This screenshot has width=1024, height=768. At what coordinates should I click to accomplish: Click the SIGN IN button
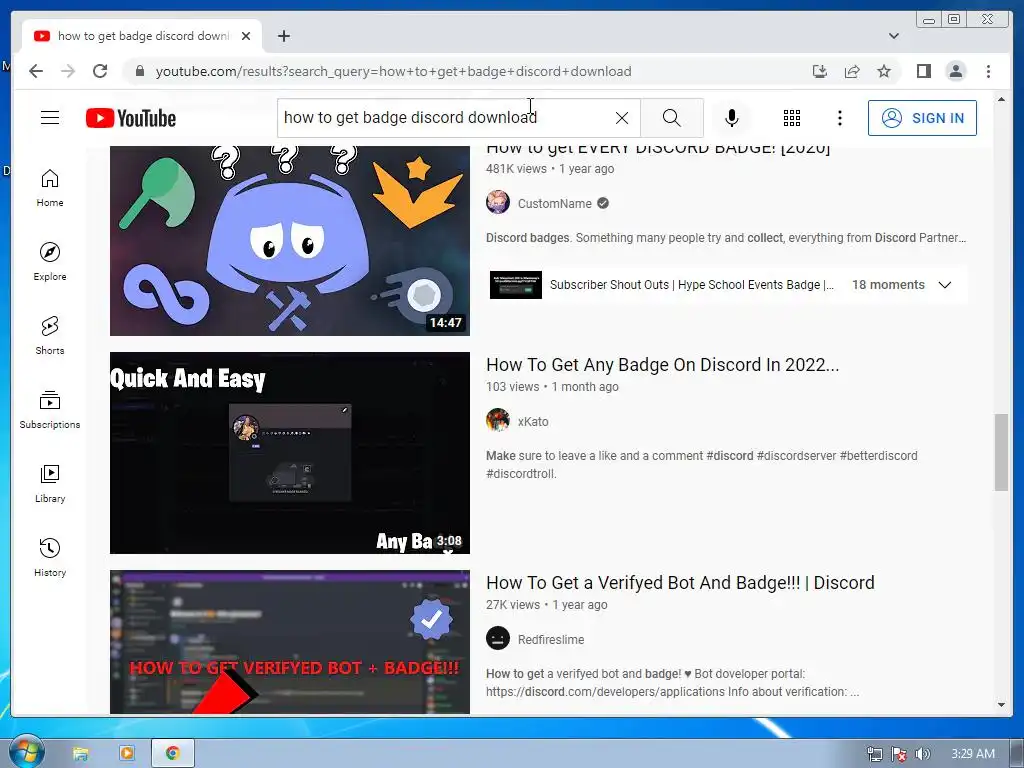pyautogui.click(x=922, y=118)
